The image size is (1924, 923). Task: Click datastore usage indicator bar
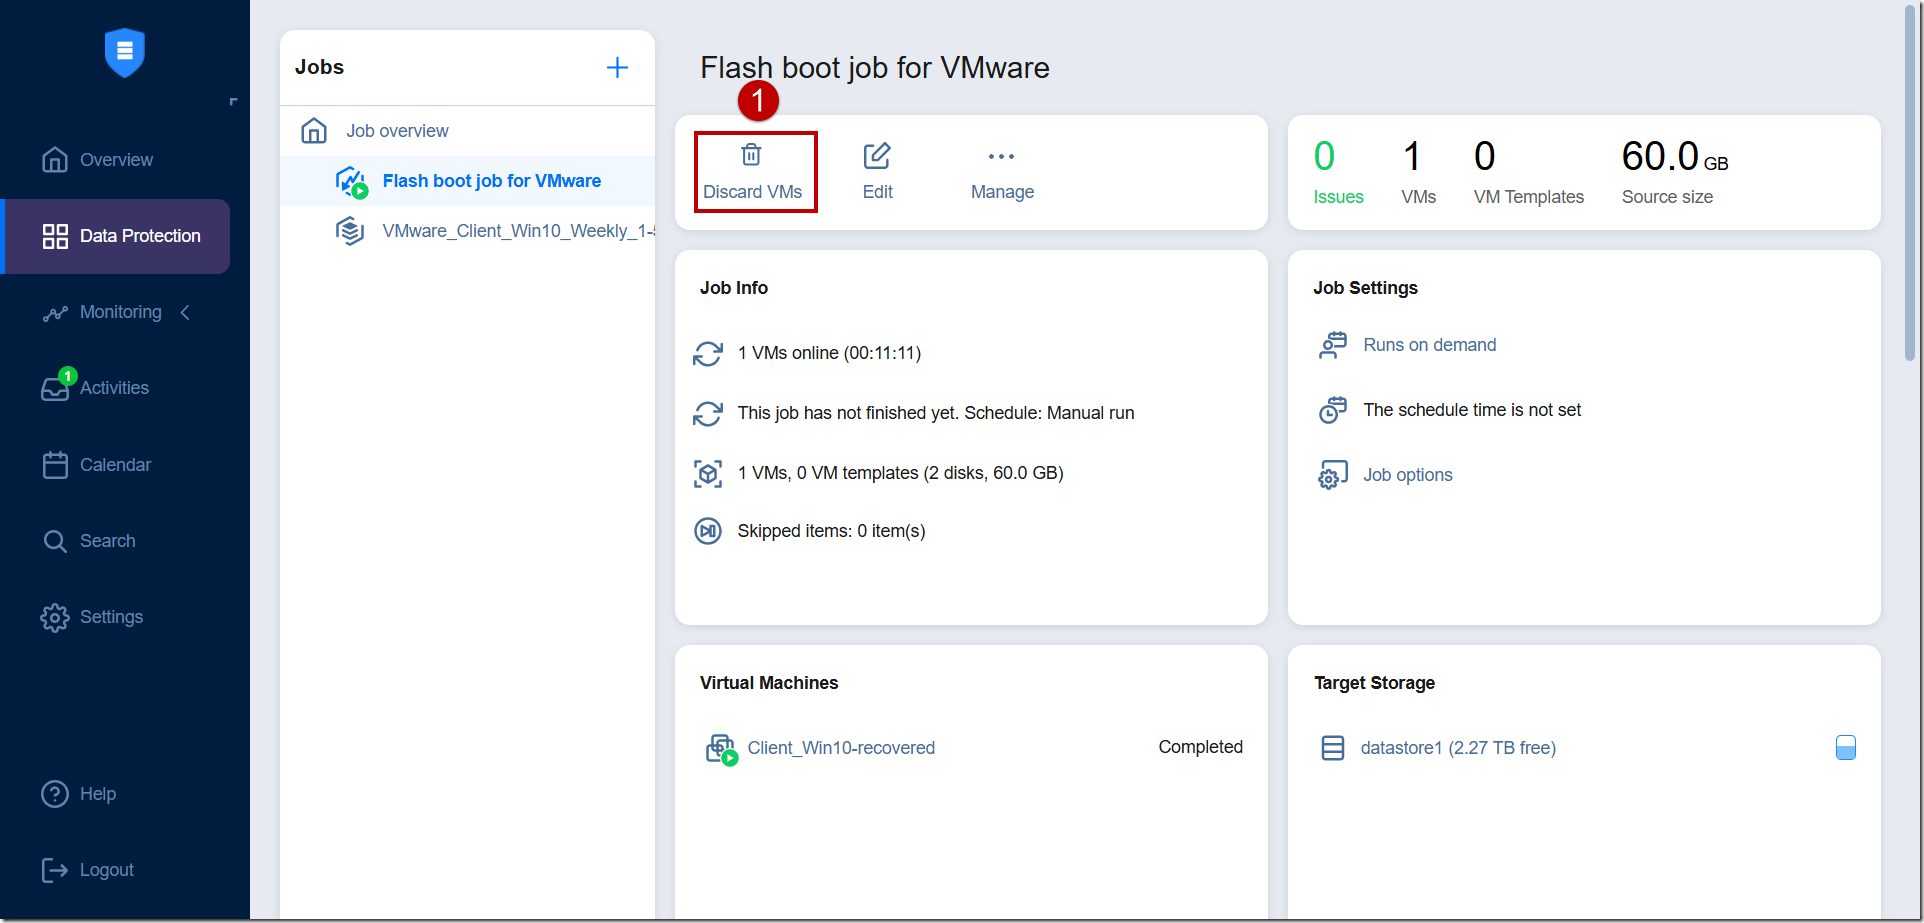tap(1846, 748)
